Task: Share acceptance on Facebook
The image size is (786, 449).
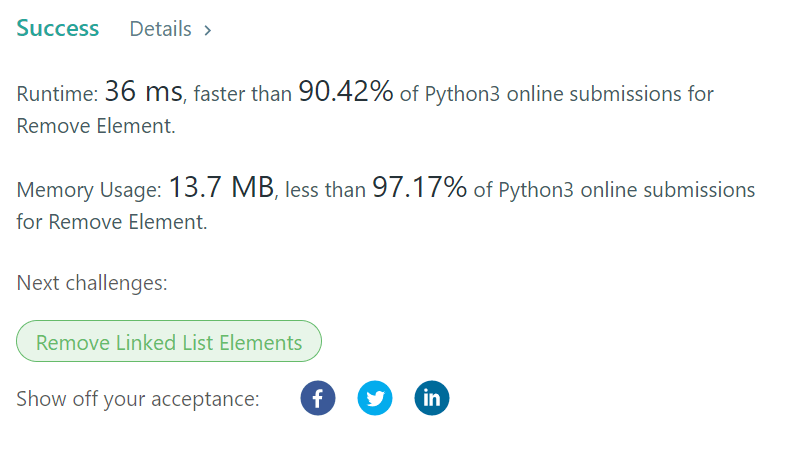Action: point(318,398)
